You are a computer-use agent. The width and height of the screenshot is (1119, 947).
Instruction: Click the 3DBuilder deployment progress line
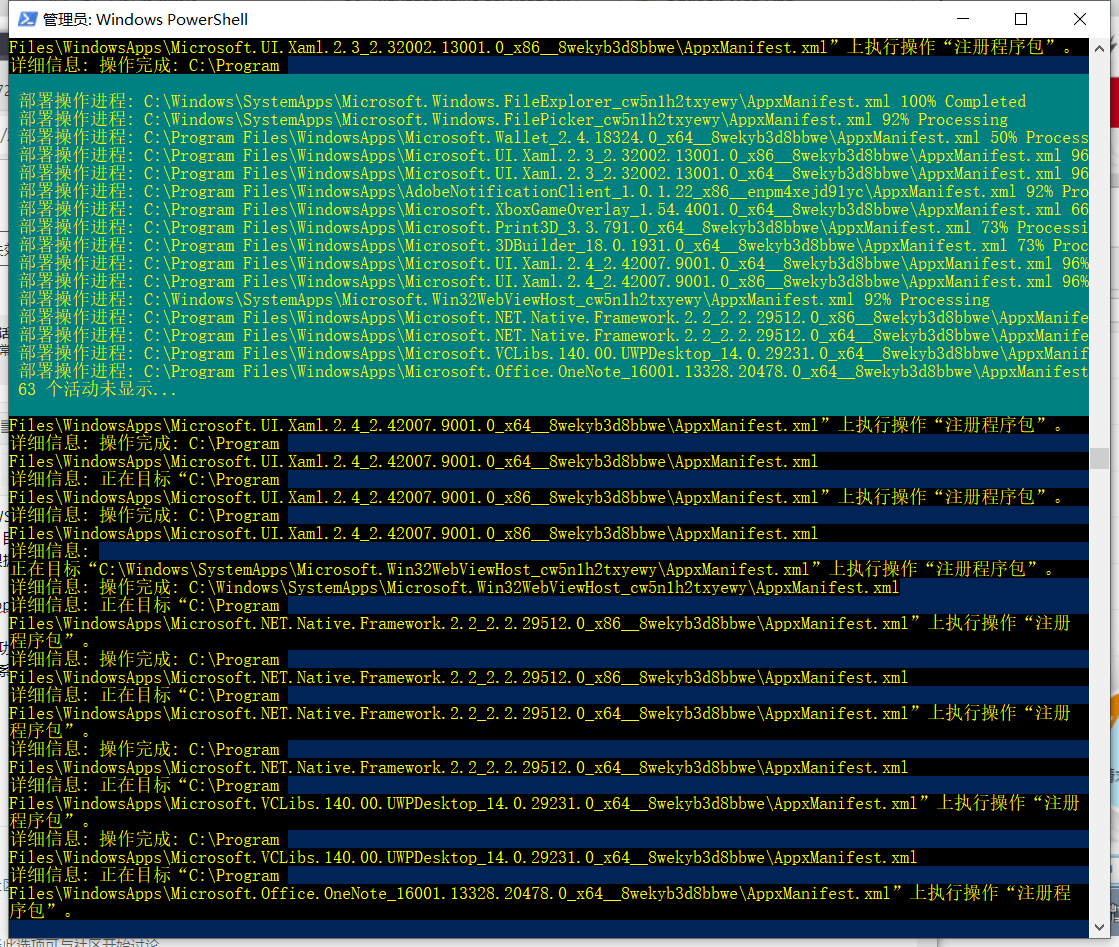[x=554, y=245]
